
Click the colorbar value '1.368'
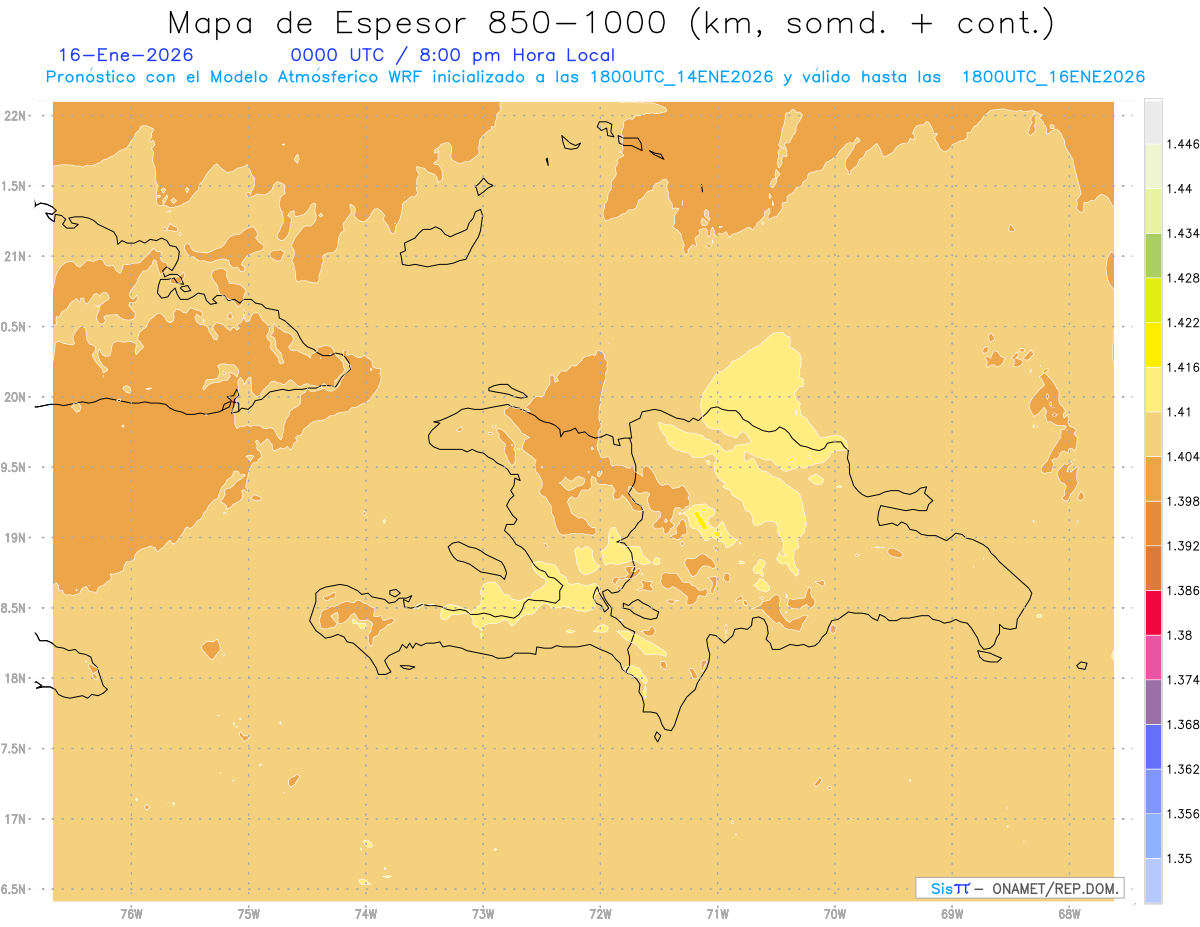[1185, 724]
